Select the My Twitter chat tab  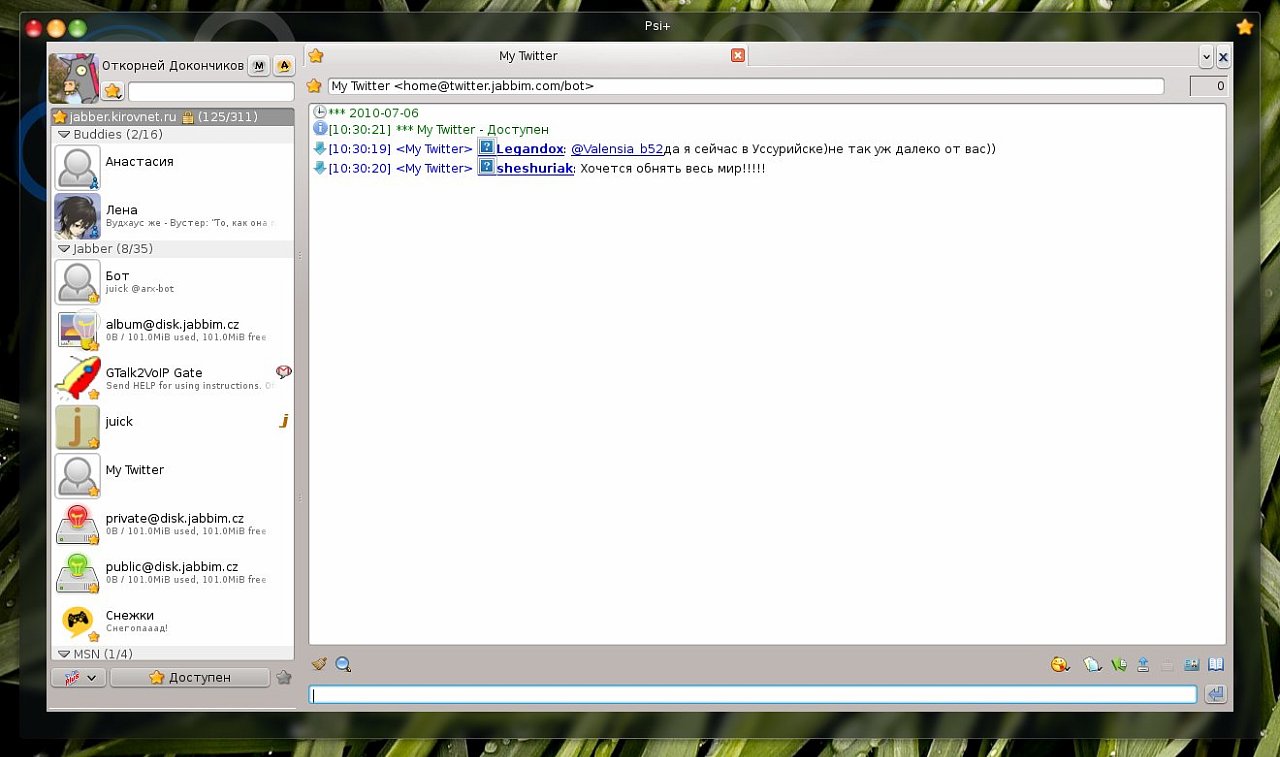point(528,56)
